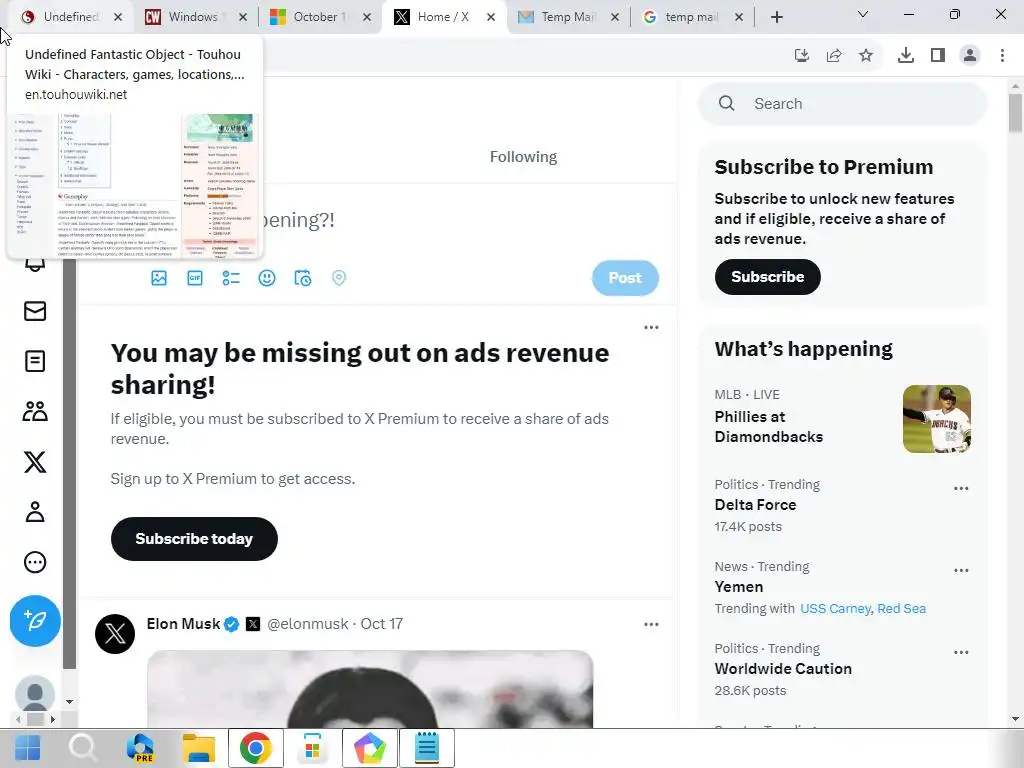Open more options on Elon Musk's post

click(651, 624)
